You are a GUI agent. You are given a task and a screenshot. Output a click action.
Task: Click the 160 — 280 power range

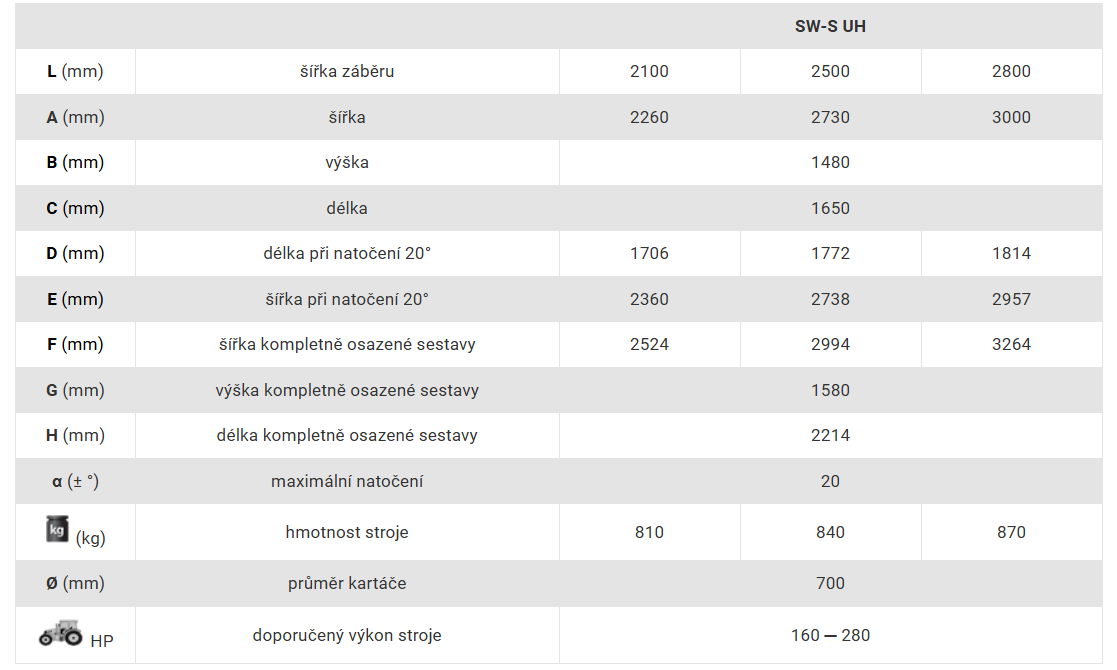click(x=830, y=635)
